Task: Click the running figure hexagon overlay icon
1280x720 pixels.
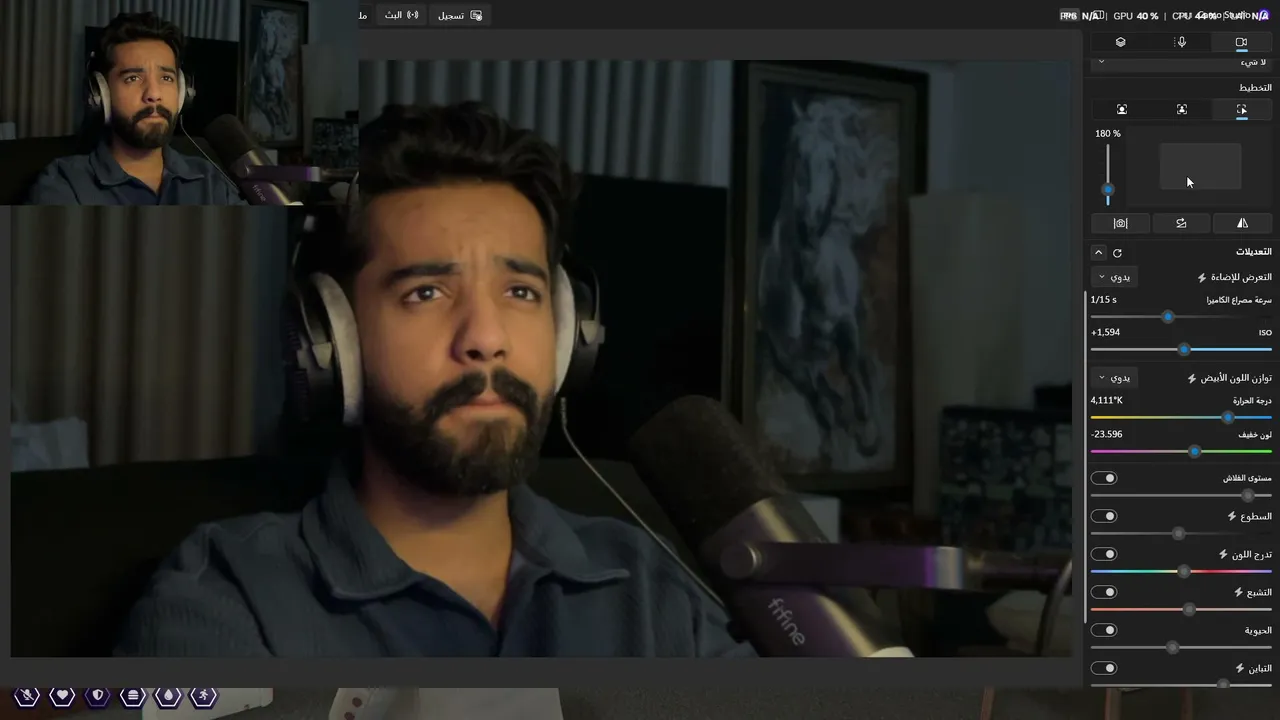Action: click(203, 695)
